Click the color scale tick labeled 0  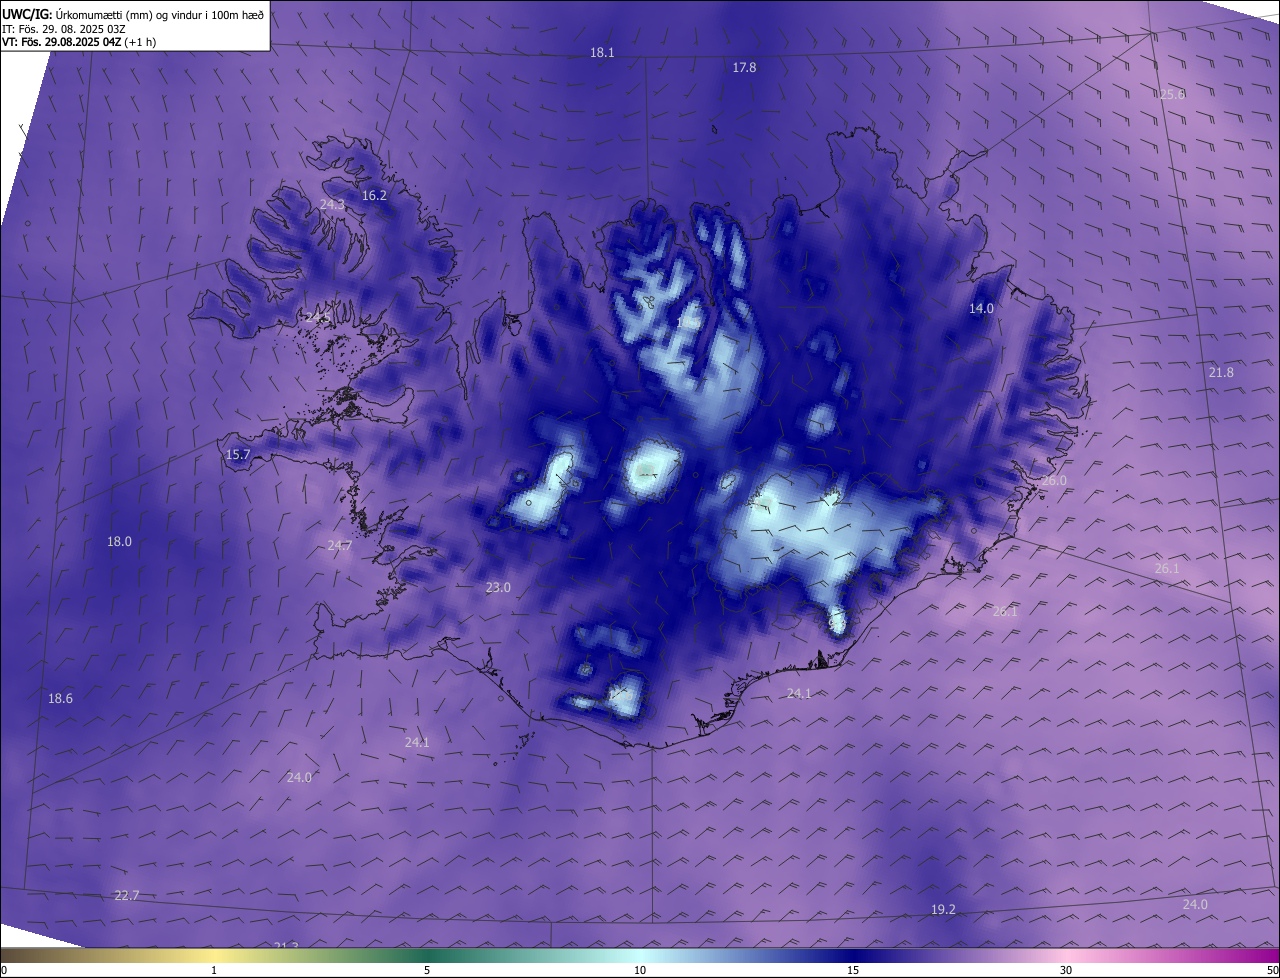tap(4, 970)
